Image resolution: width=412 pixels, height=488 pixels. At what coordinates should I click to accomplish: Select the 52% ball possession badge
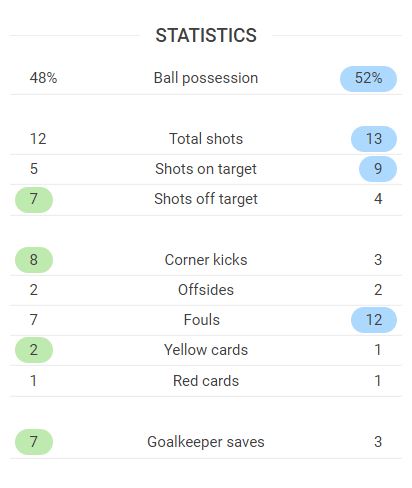click(x=368, y=79)
